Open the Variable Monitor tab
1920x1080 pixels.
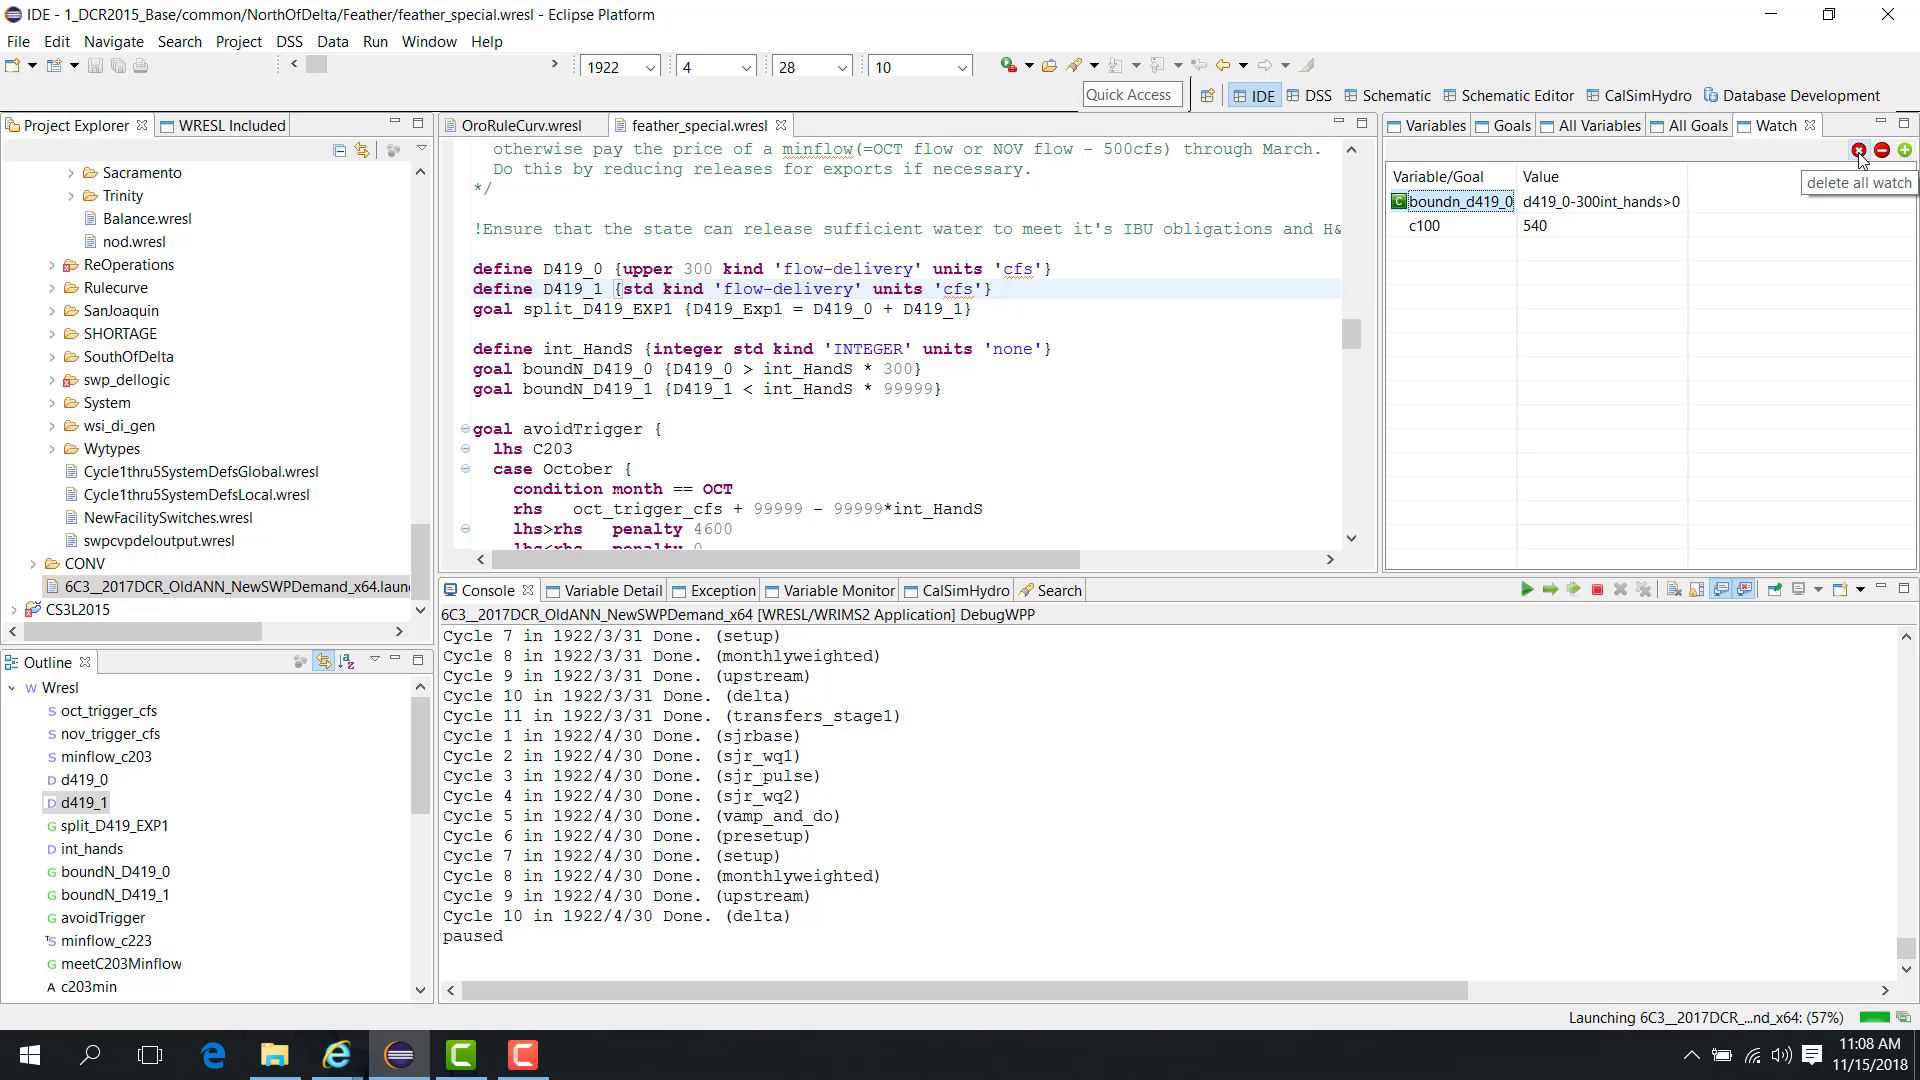[828, 591]
